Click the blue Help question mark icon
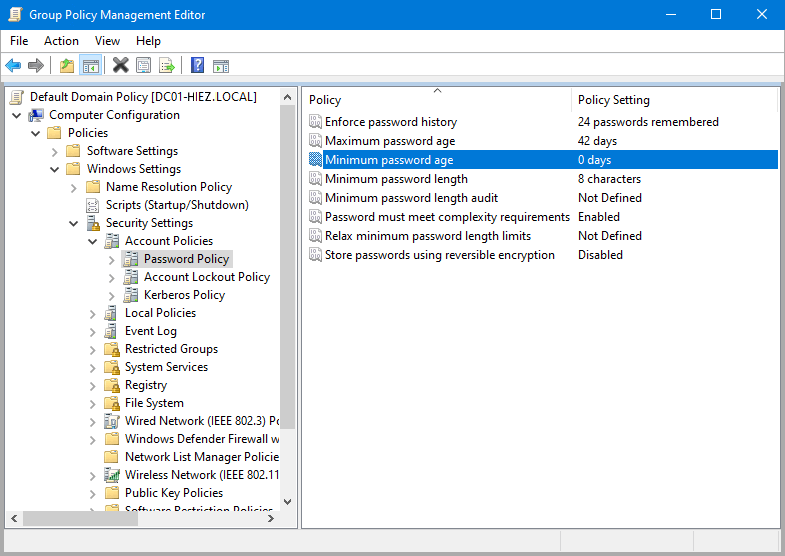Screen dimensions: 785x556 pos(197,66)
